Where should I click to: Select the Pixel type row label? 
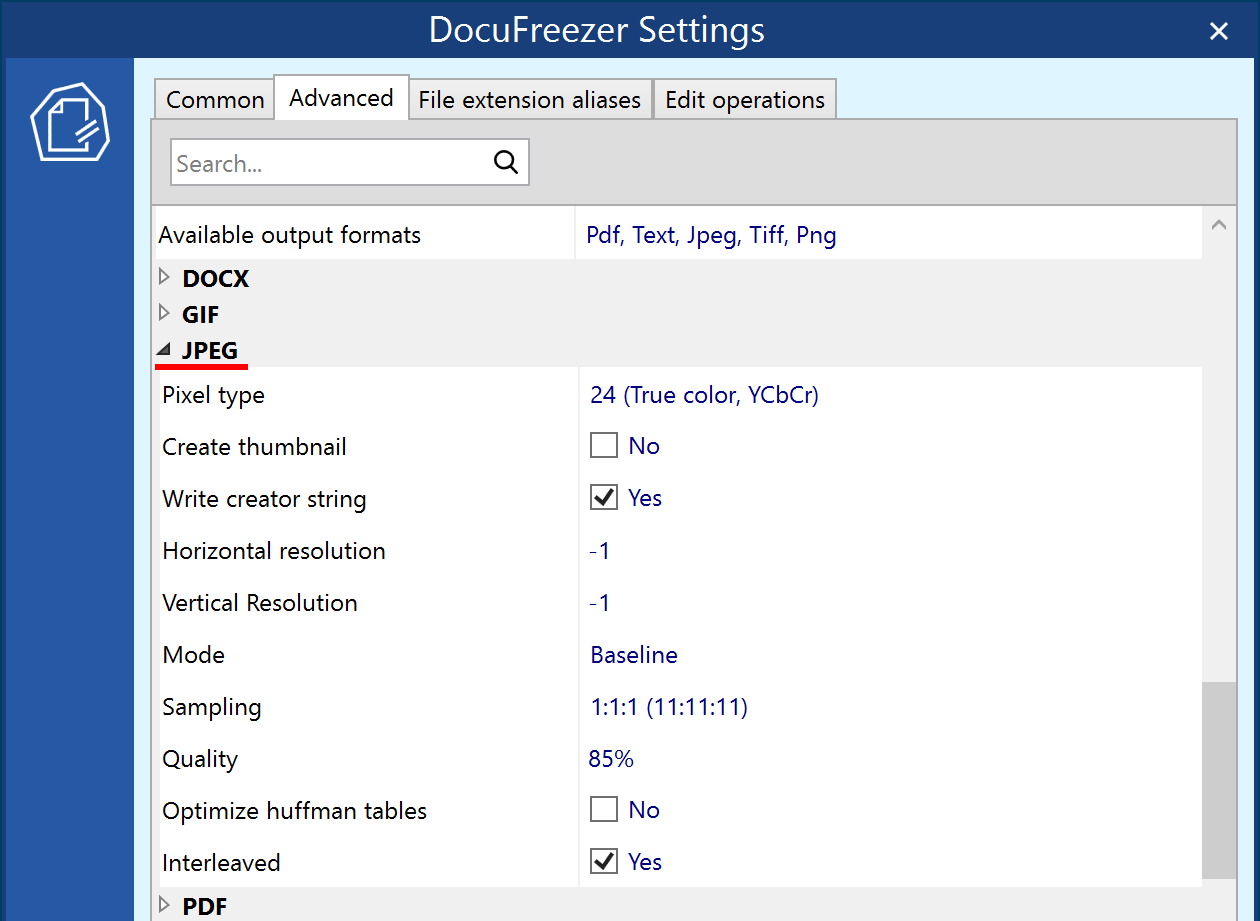tap(213, 395)
